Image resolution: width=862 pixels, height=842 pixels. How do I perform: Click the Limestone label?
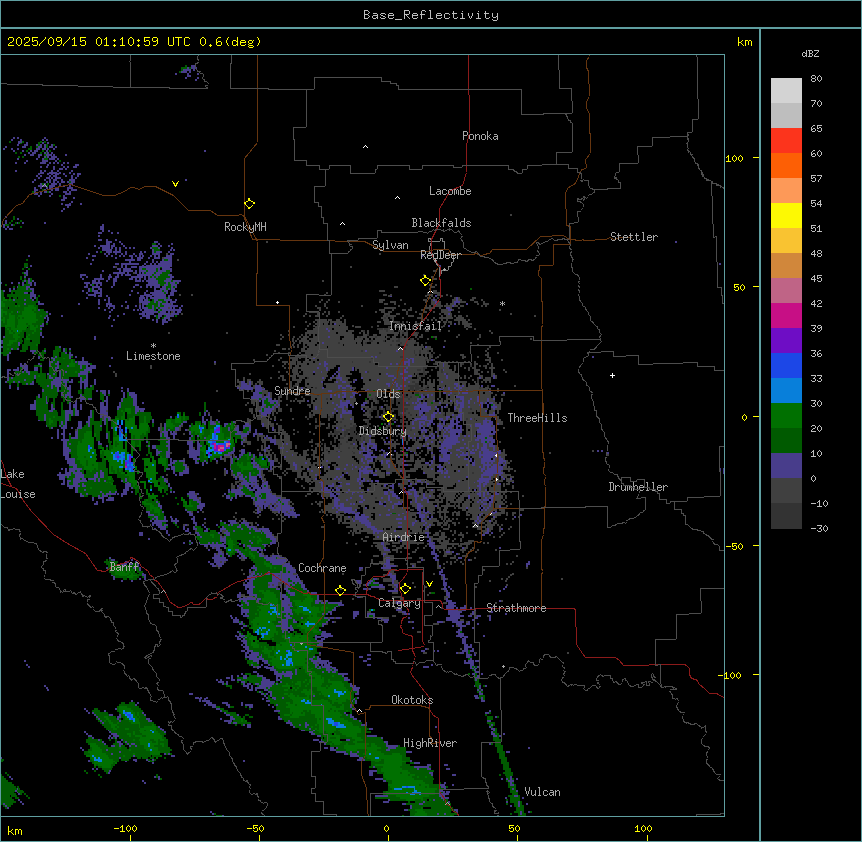[153, 356]
